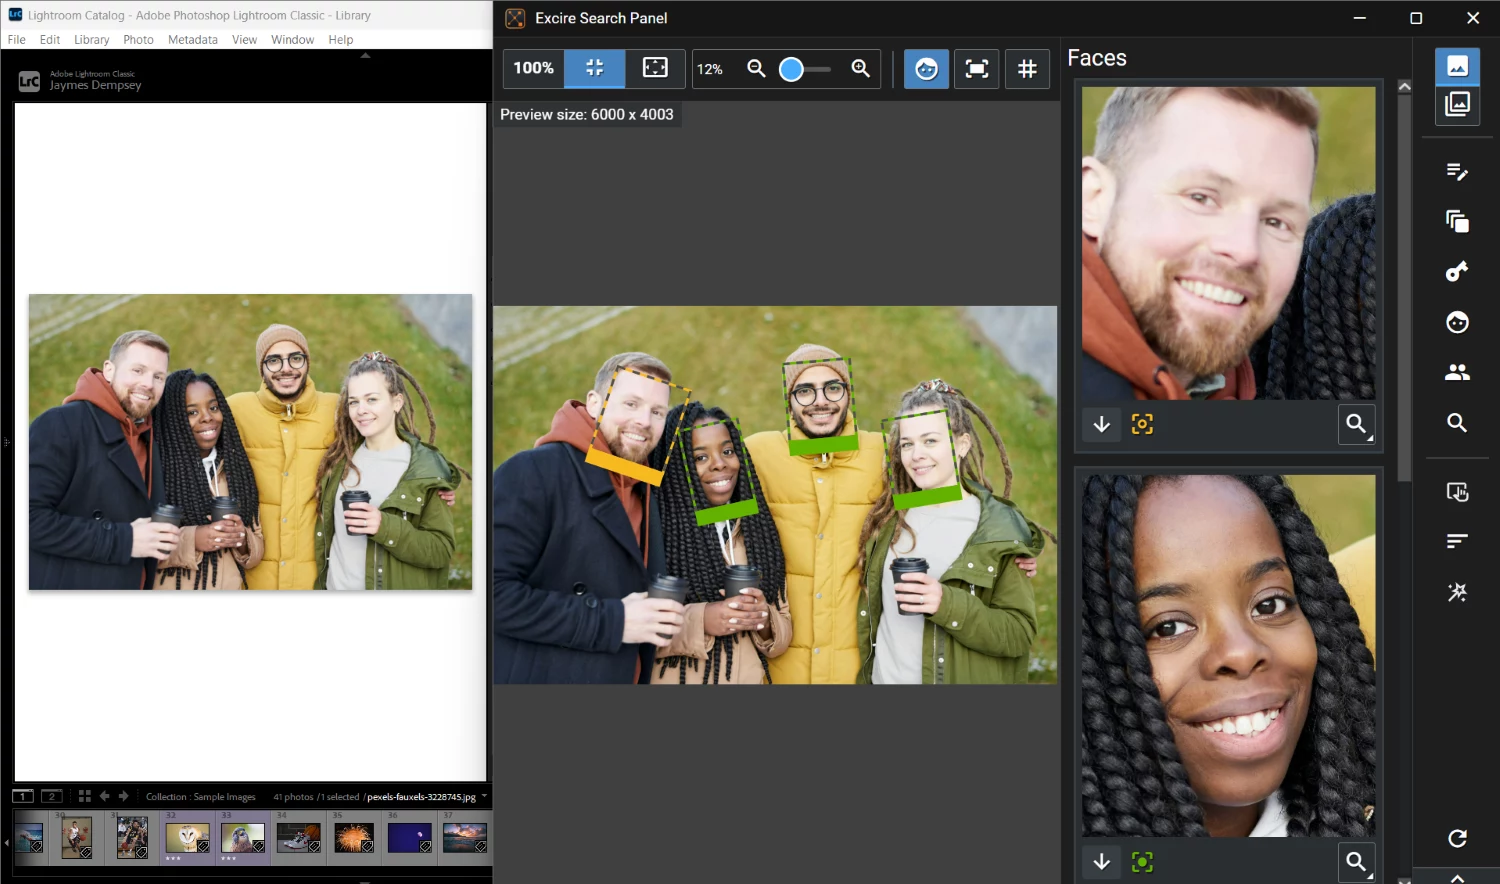Click the refresh icon at bottom right

pyautogui.click(x=1456, y=838)
